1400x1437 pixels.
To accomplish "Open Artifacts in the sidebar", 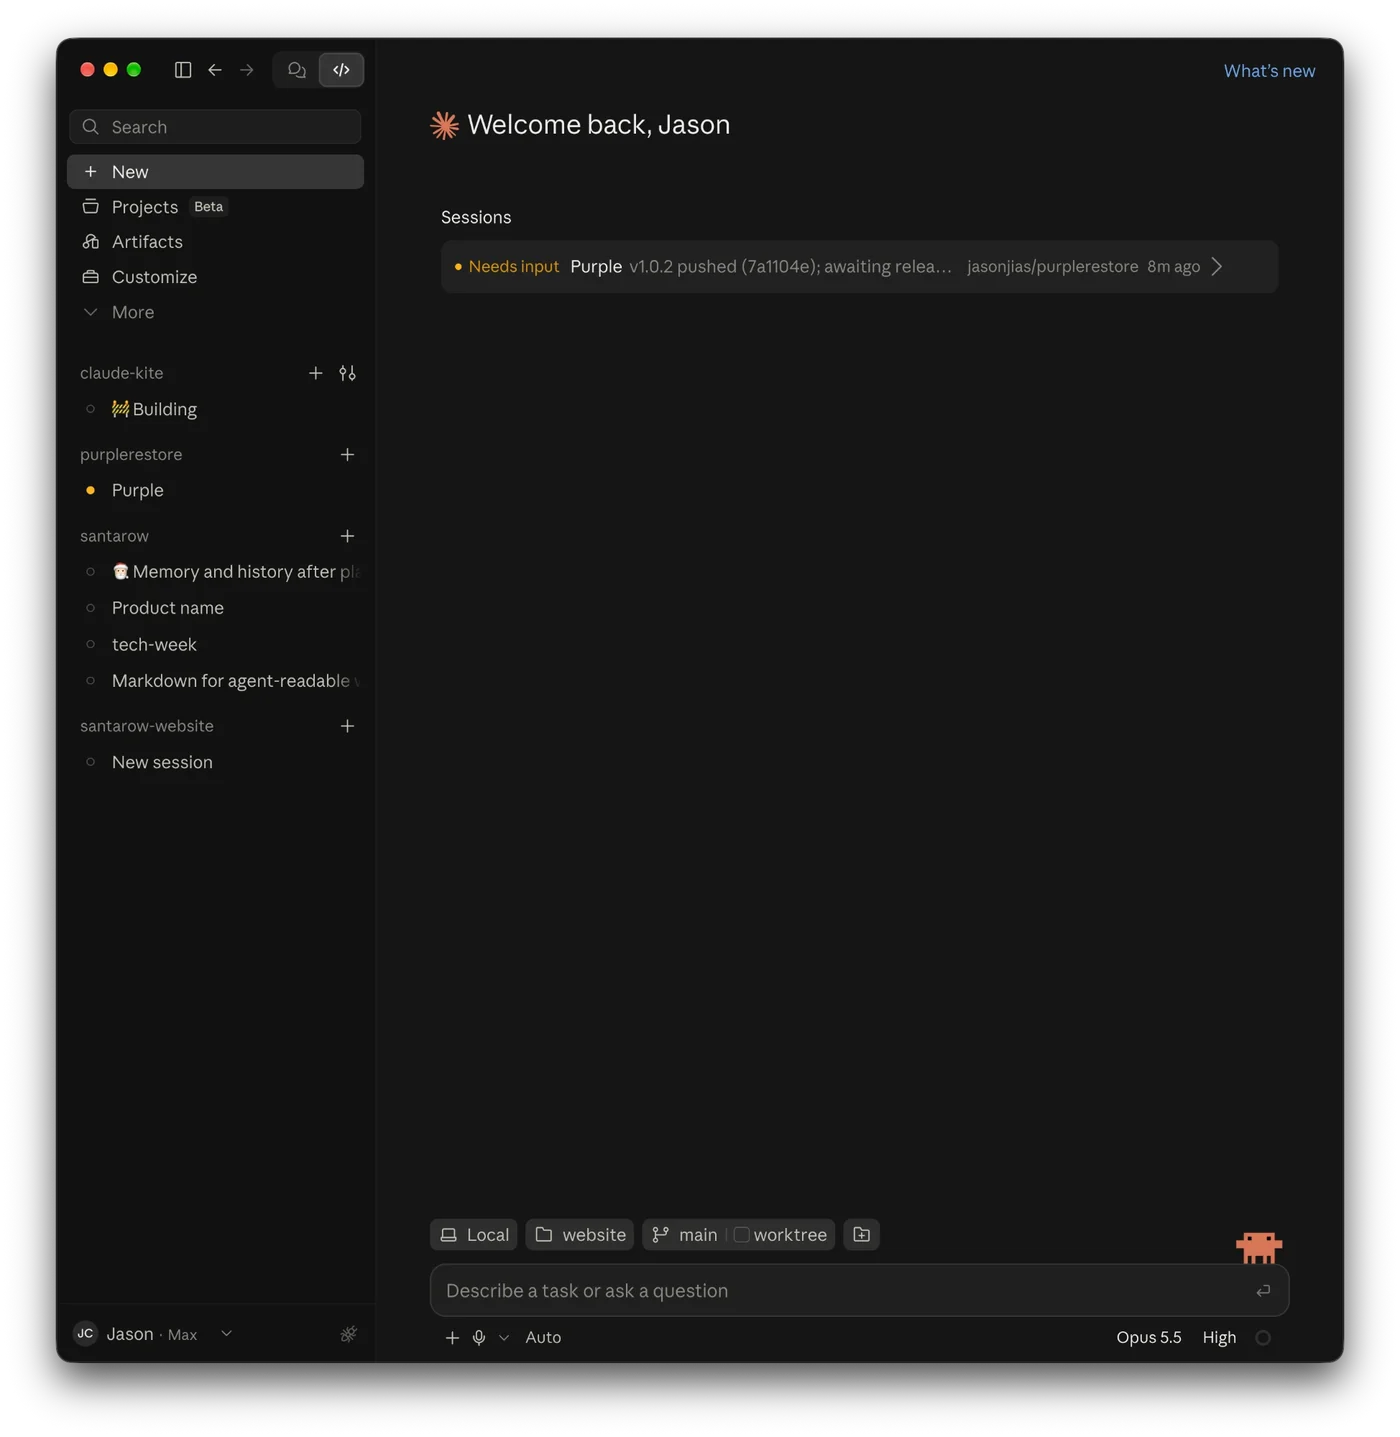I will [x=215, y=242].
